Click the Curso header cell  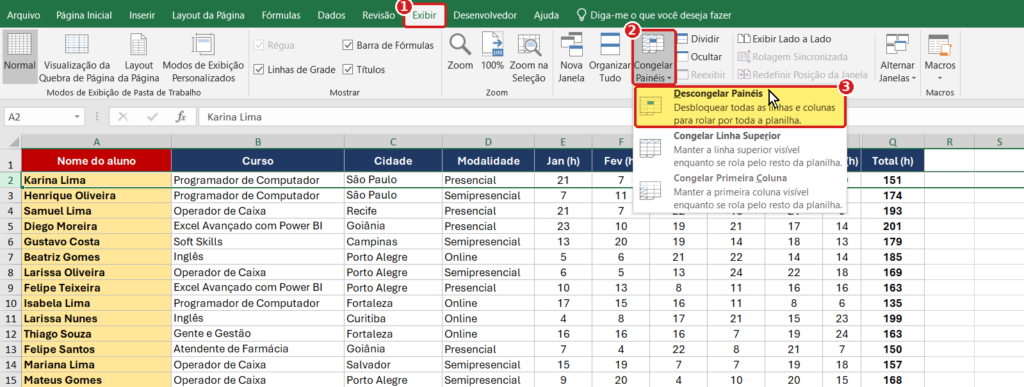[x=257, y=161]
